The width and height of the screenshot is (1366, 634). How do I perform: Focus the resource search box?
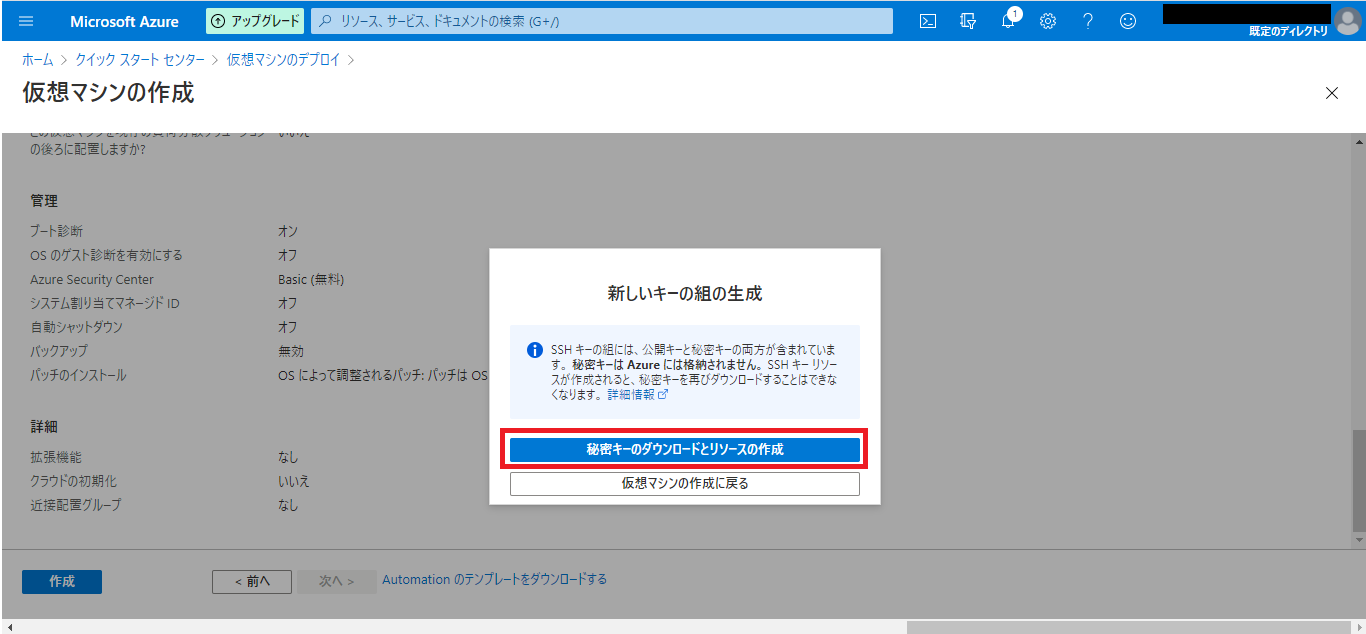[x=602, y=21]
